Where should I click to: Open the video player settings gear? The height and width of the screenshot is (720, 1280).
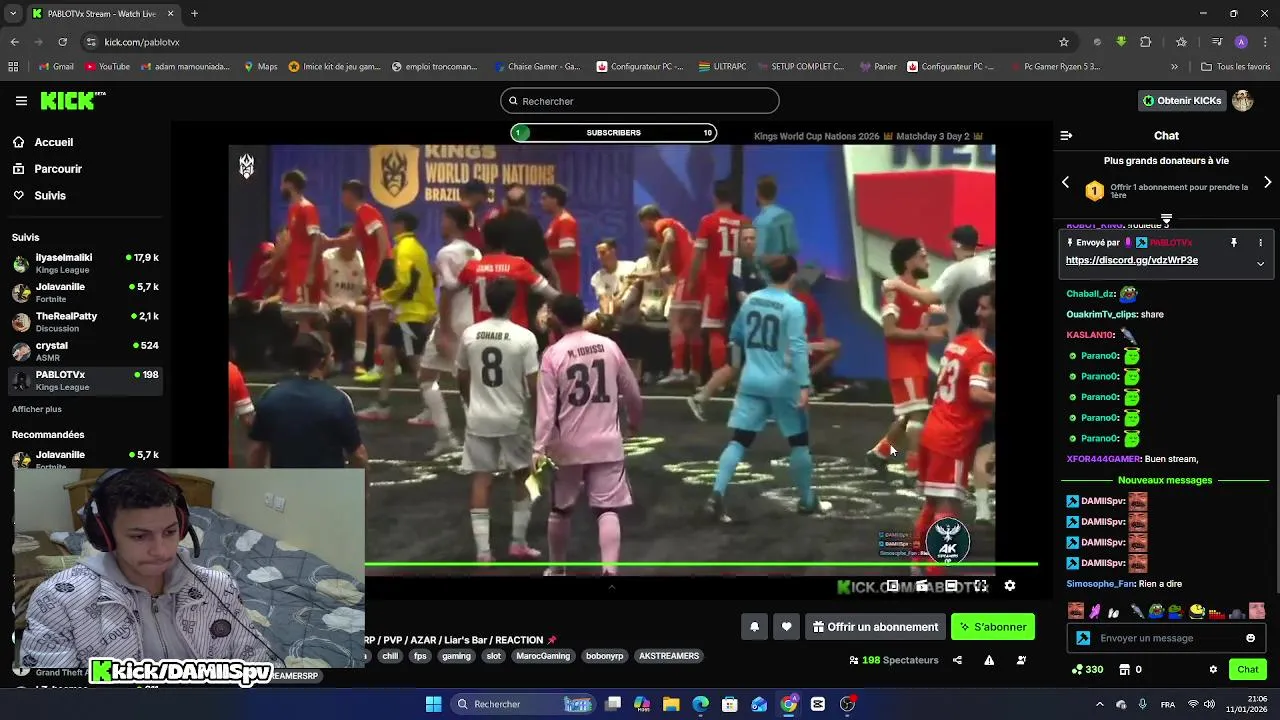[x=1010, y=586]
